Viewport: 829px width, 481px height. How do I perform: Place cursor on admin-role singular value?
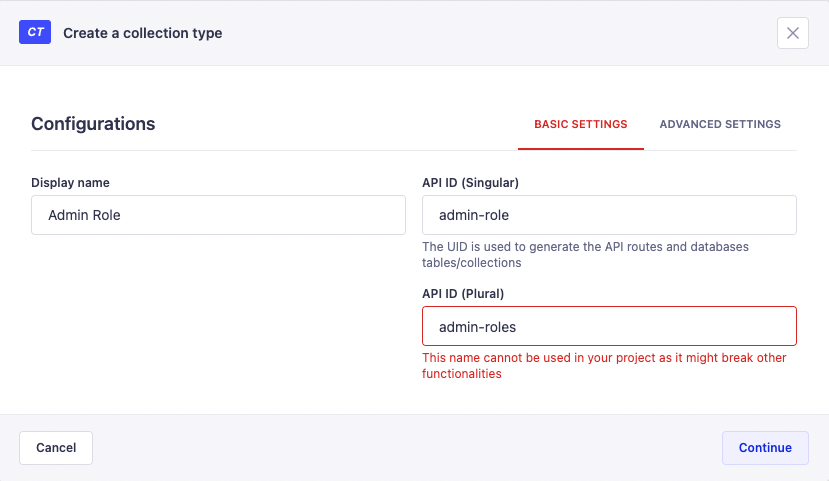click(x=474, y=215)
